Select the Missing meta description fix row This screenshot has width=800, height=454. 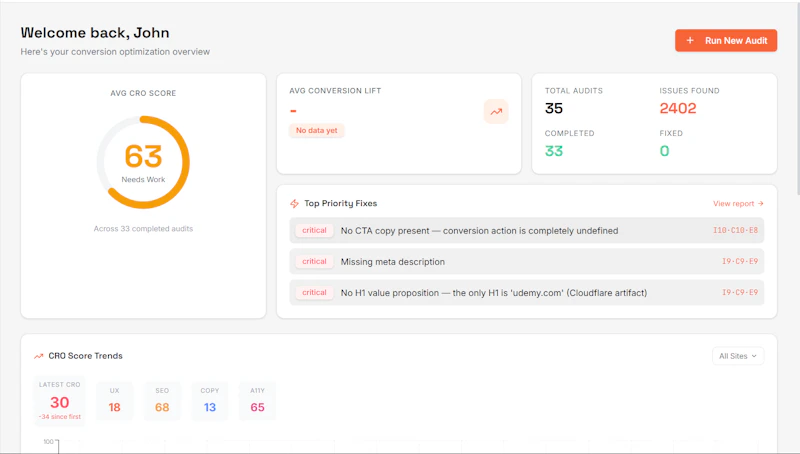(527, 262)
